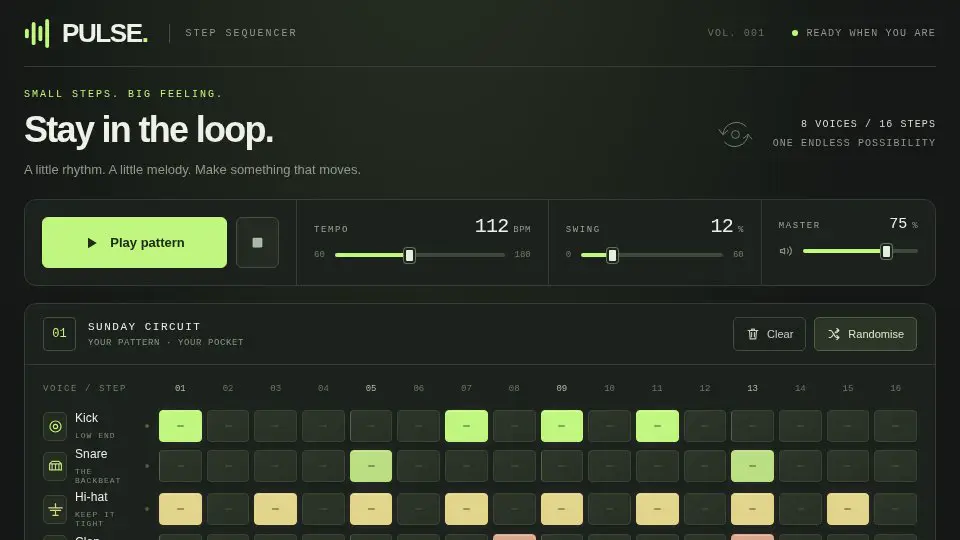
Task: Click the VOL. 001 label
Action: pyautogui.click(x=736, y=33)
